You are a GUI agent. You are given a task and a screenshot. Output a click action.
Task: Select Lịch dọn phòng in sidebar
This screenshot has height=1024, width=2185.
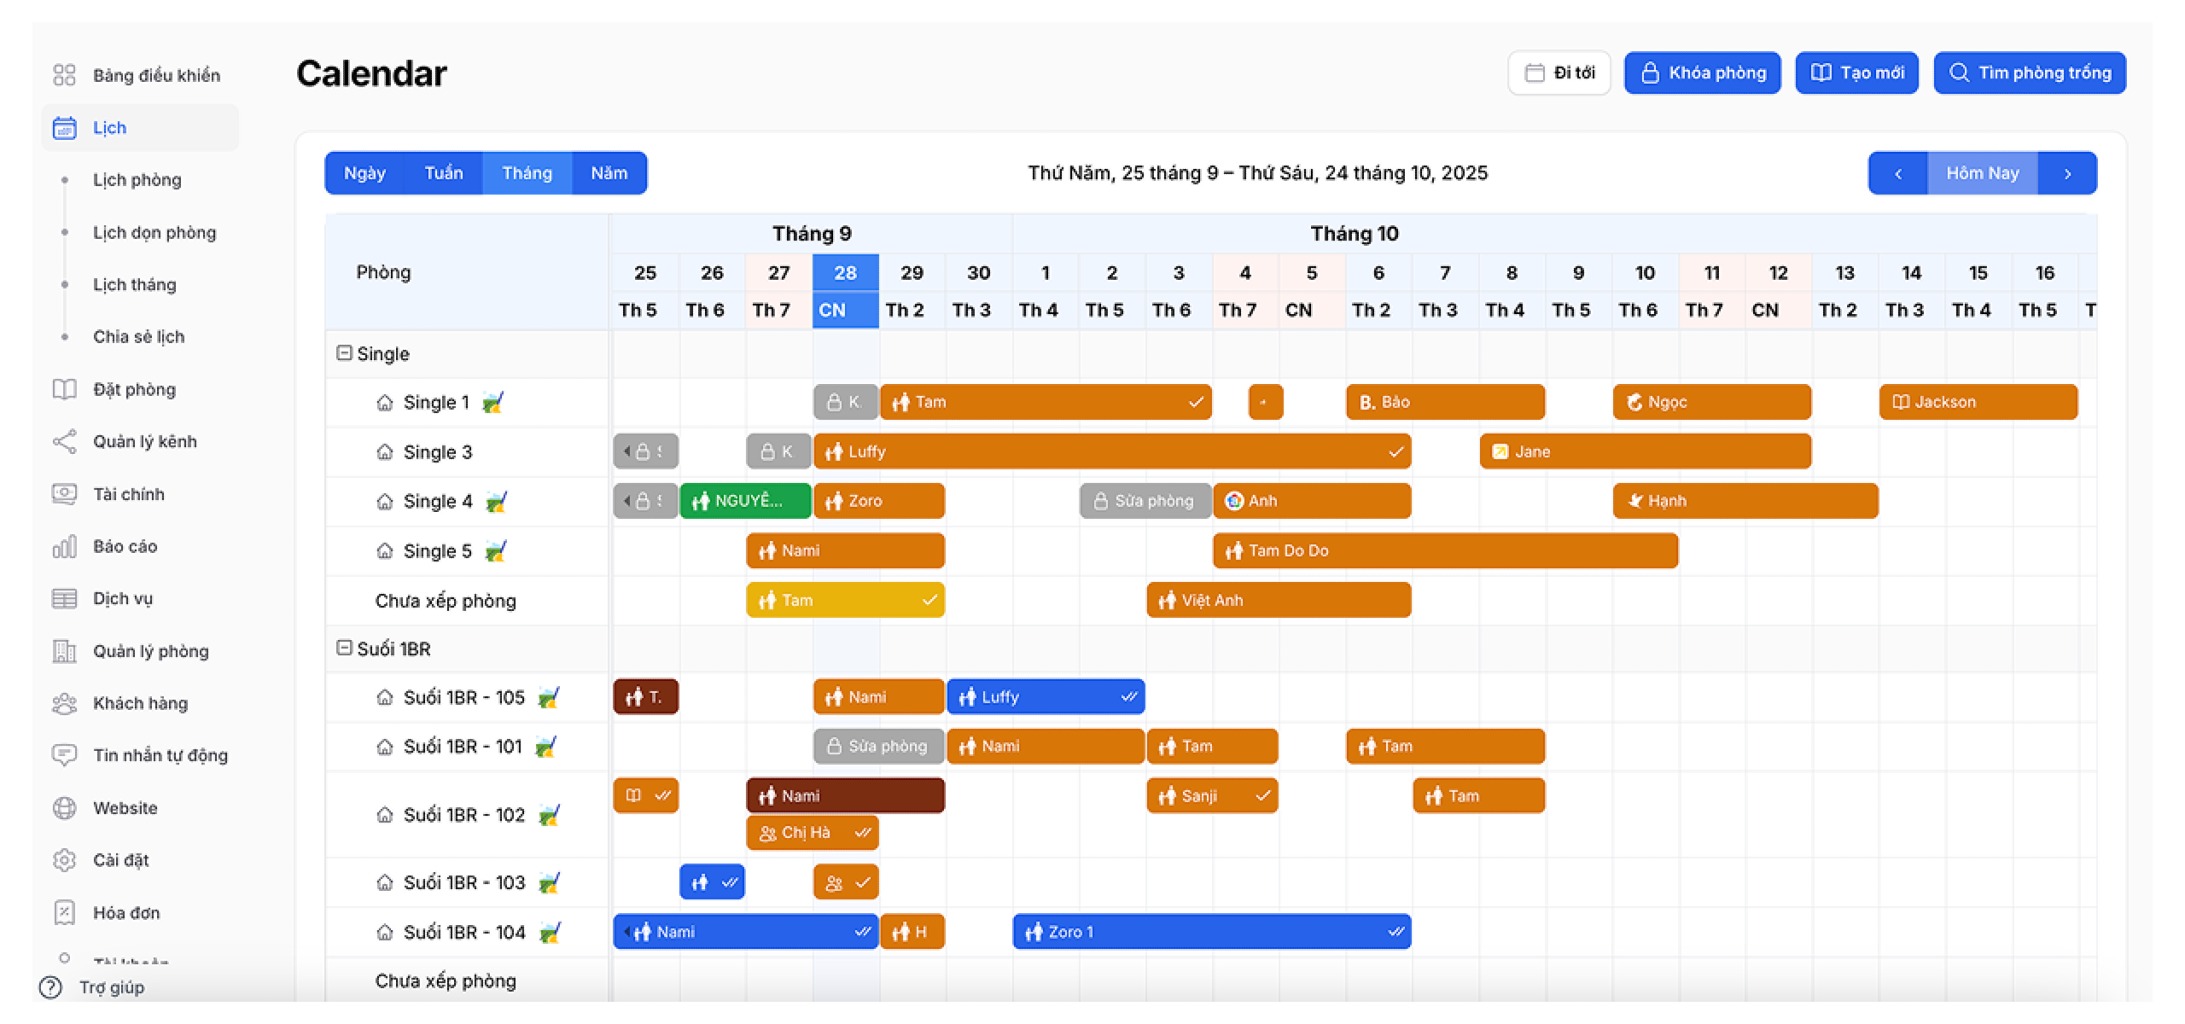(154, 232)
